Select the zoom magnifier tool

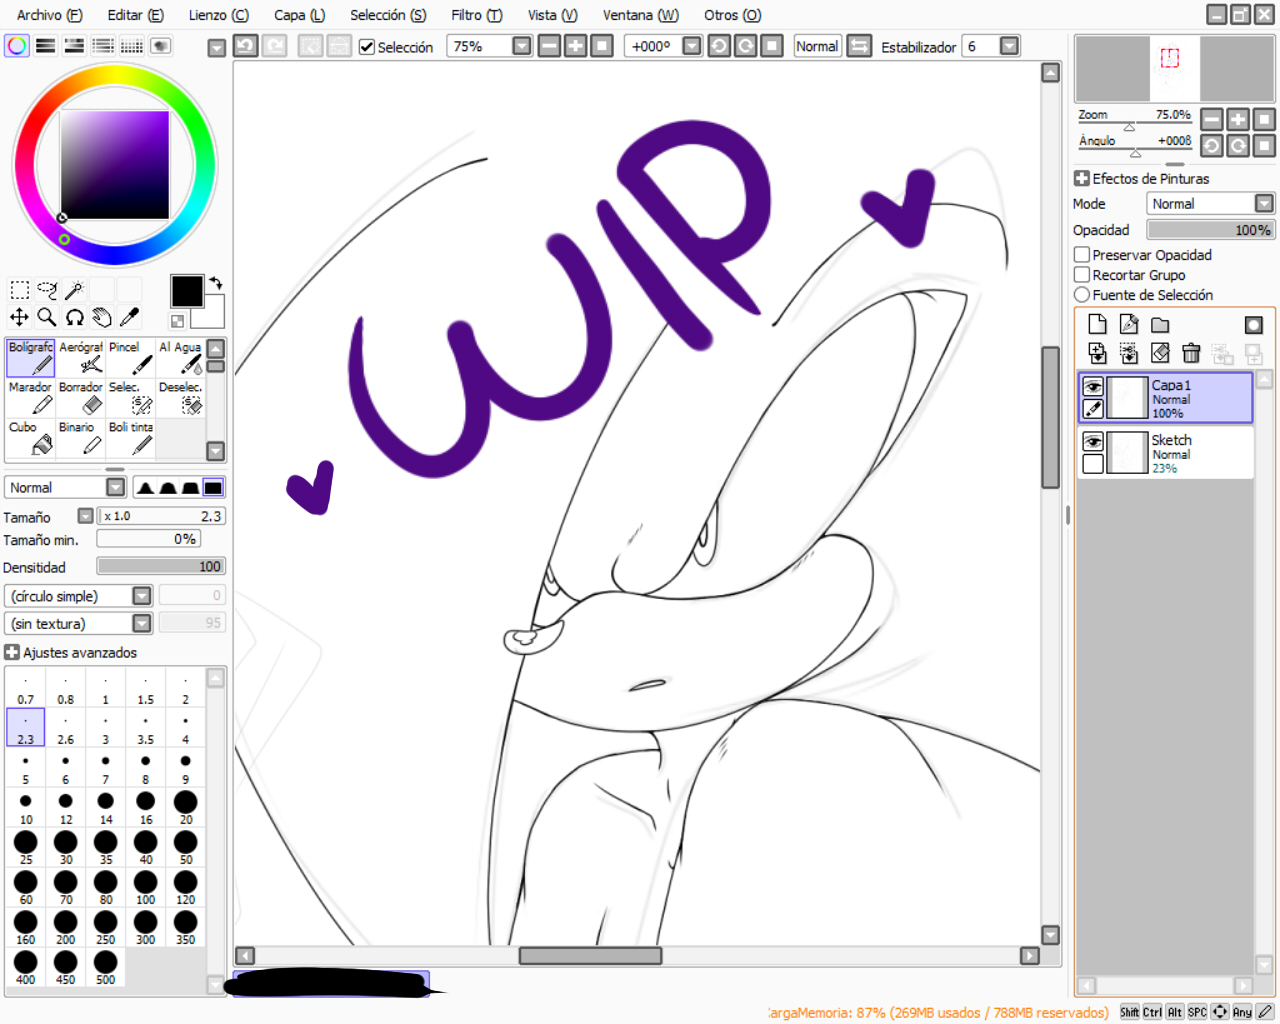[47, 317]
